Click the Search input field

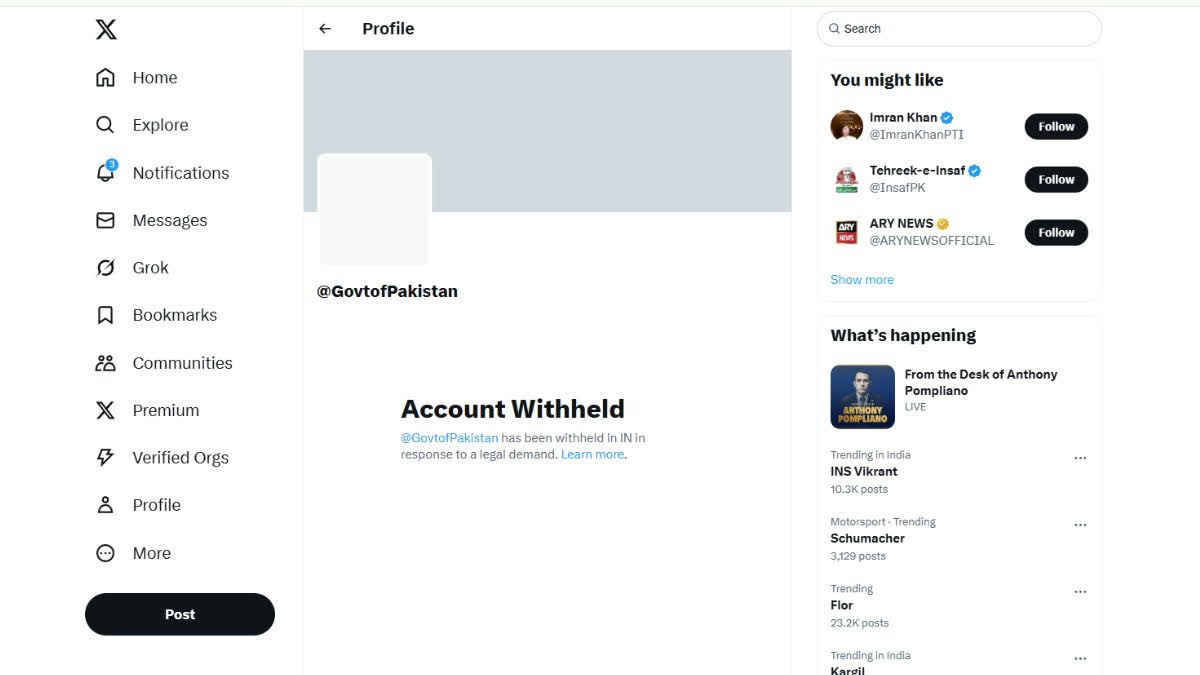(x=958, y=28)
